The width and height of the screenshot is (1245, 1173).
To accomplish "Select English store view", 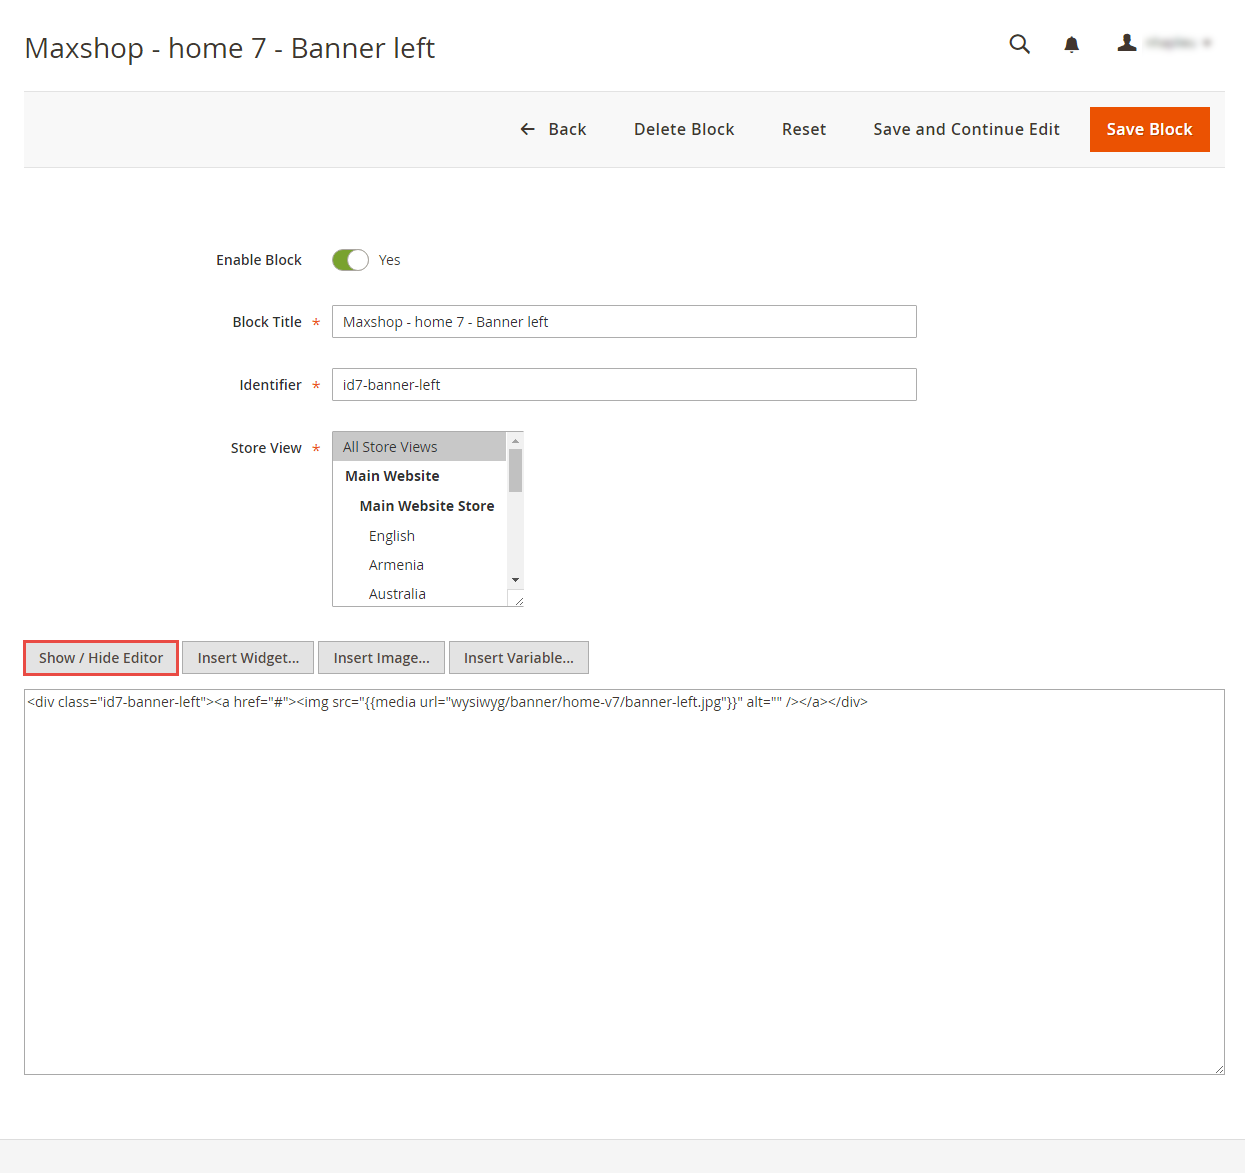I will (392, 536).
